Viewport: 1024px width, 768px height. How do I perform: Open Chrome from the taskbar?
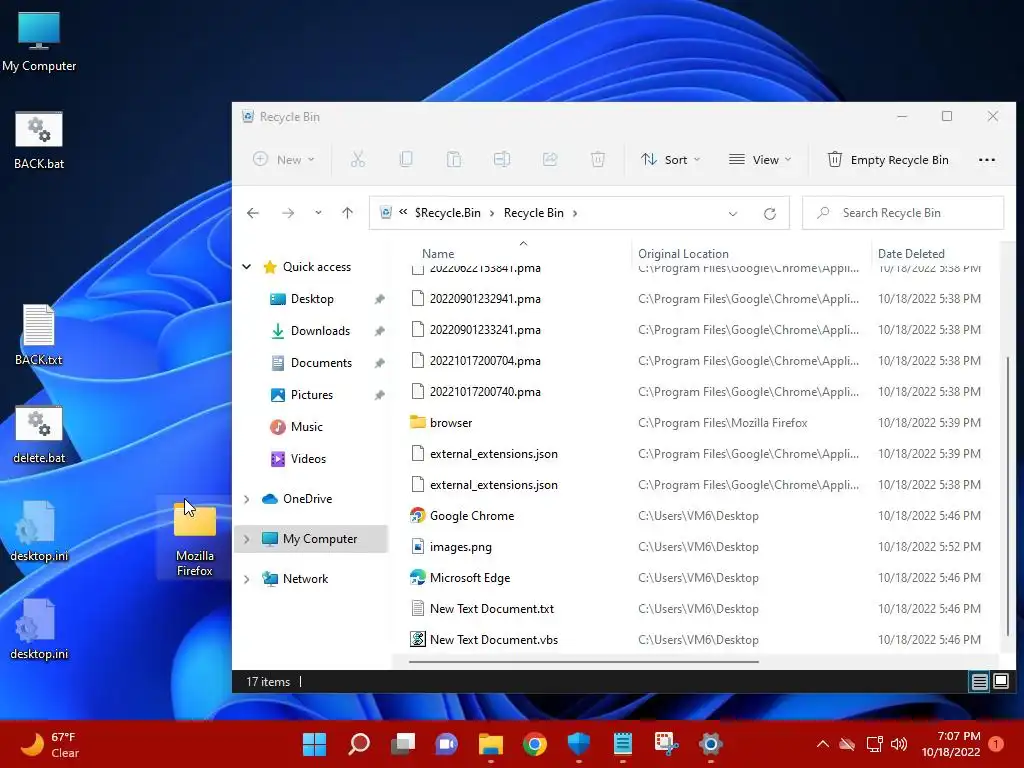(535, 744)
